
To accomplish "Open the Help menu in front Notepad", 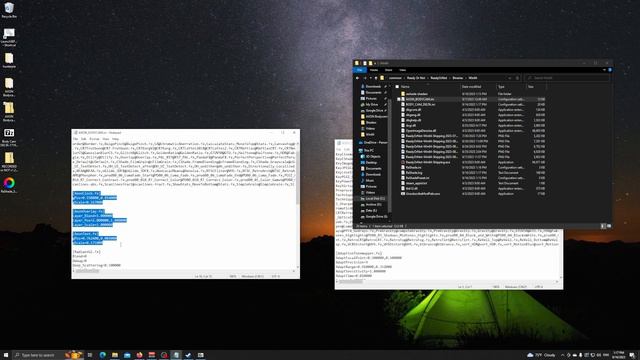I will point(116,139).
